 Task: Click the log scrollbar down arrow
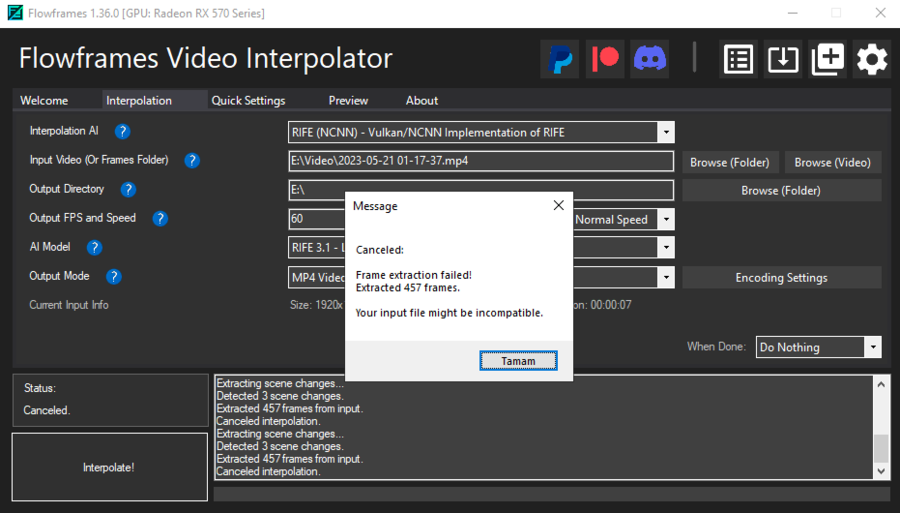click(881, 470)
